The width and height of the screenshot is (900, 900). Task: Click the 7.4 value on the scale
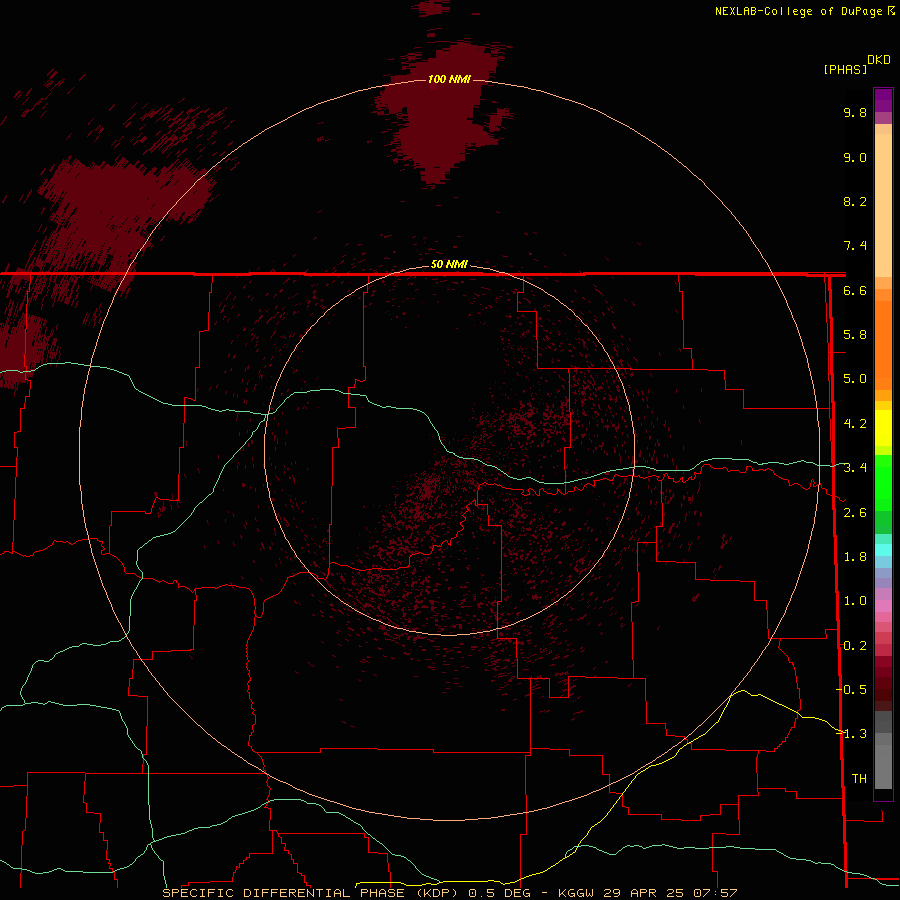(x=855, y=246)
